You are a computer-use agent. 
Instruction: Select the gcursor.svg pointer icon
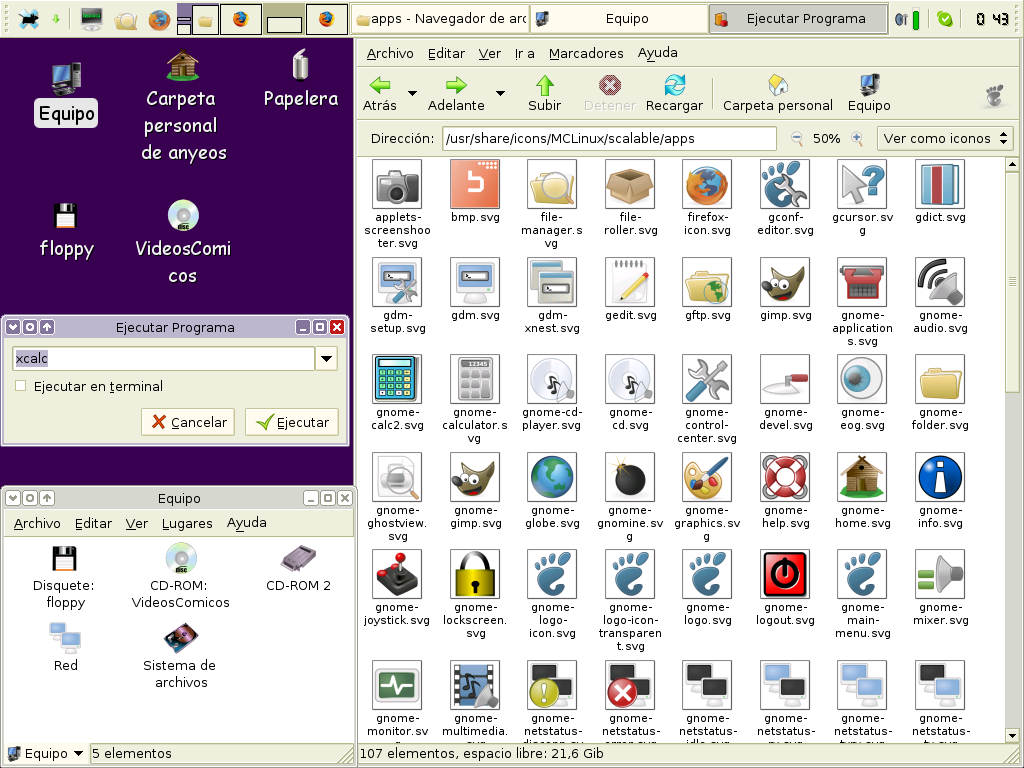coord(862,184)
